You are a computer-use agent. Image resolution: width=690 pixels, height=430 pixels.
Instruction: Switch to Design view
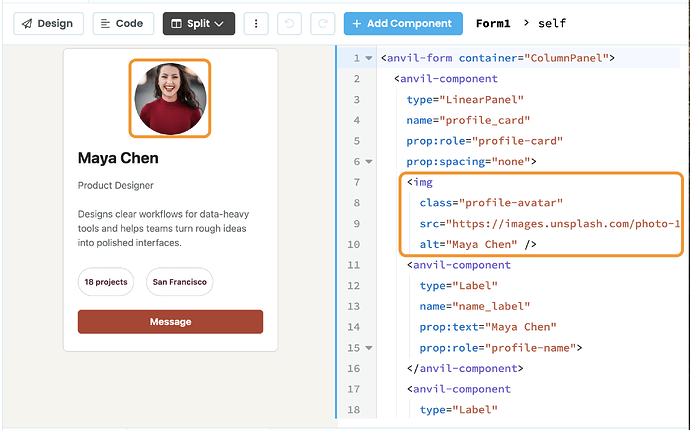(x=48, y=23)
